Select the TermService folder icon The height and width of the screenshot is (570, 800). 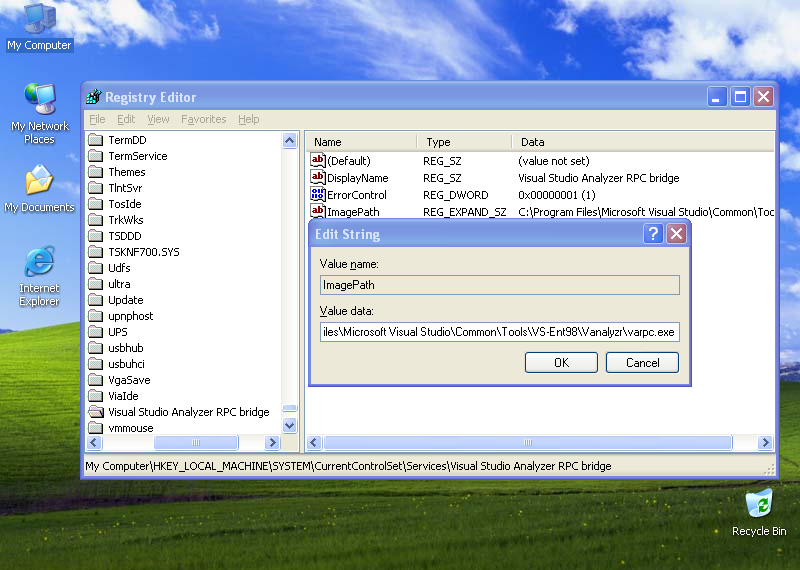95,156
